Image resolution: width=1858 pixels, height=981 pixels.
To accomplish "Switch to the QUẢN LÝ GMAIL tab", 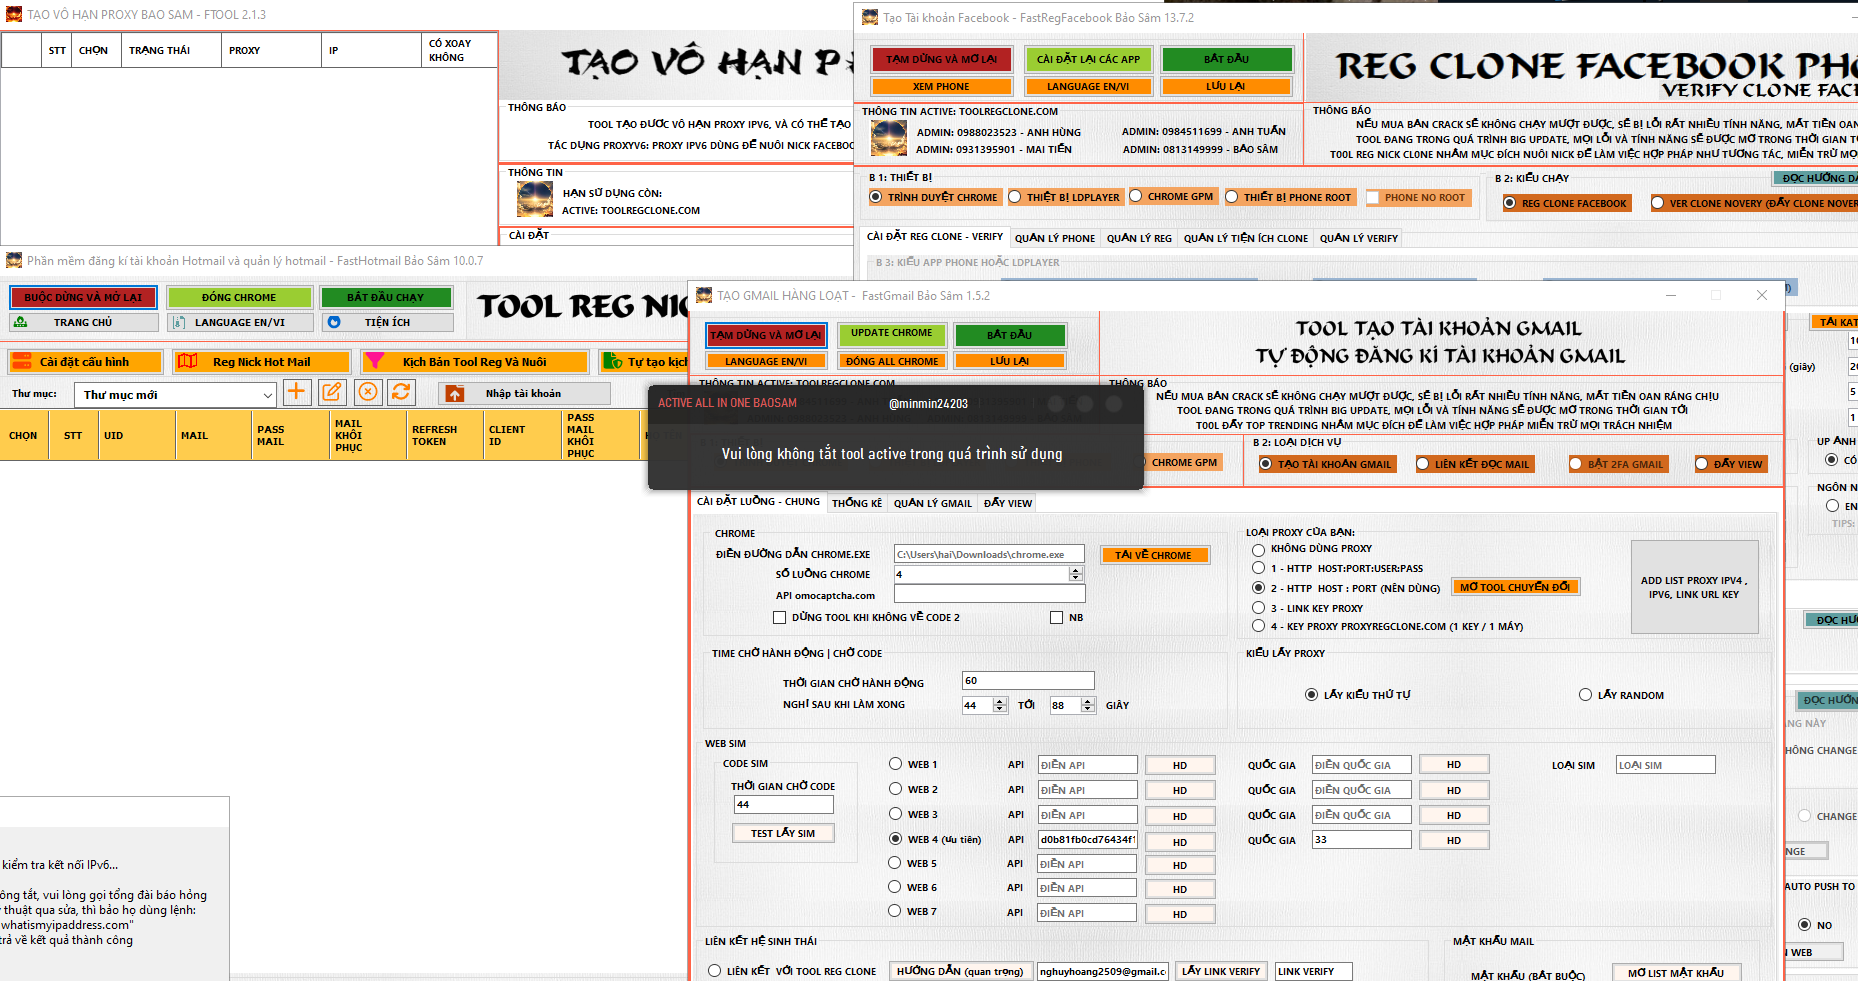I will [932, 503].
